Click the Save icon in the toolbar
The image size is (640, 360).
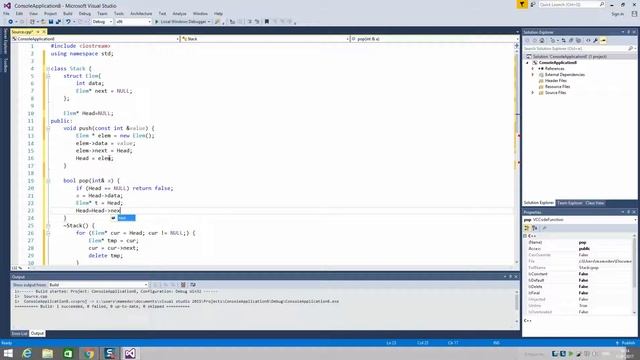[51, 22]
